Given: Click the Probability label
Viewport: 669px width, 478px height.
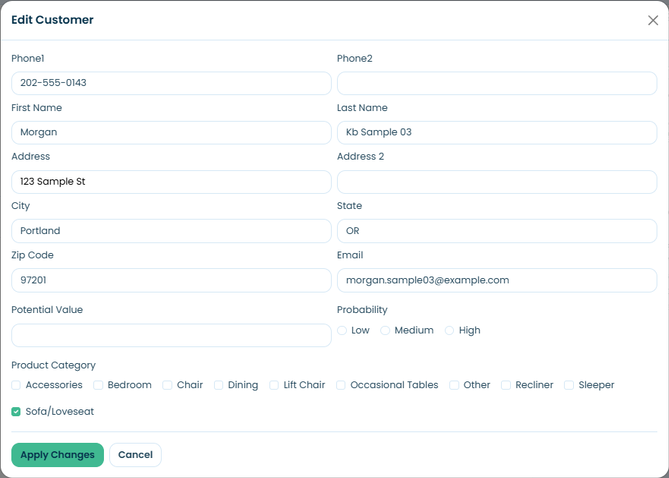Looking at the screenshot, I should tap(362, 310).
